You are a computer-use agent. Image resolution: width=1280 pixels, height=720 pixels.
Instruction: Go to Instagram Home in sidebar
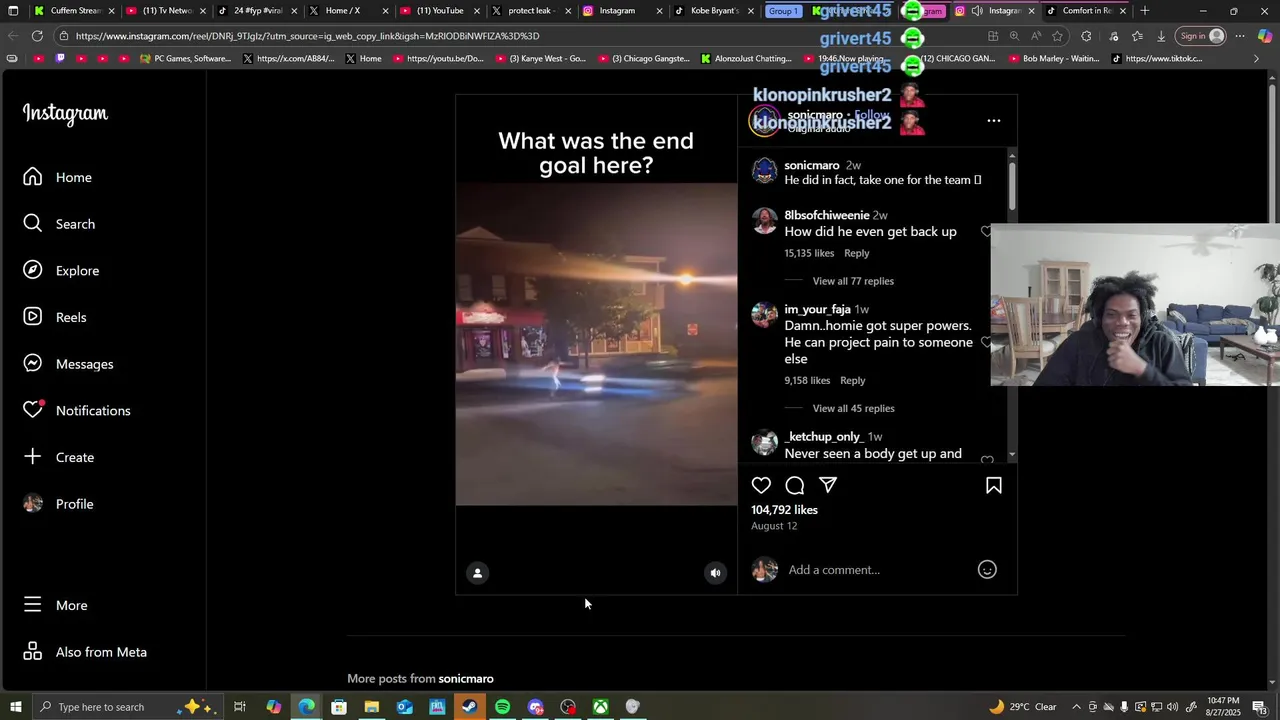click(58, 177)
